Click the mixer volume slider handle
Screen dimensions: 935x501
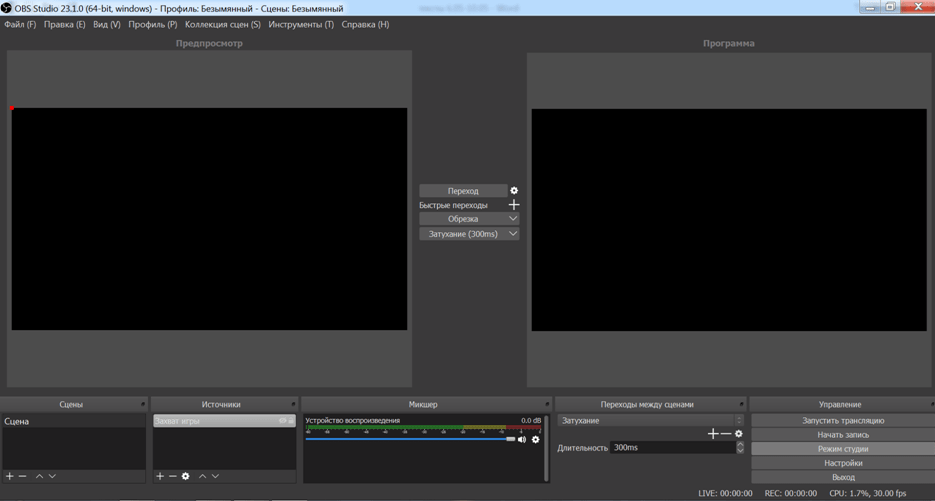point(510,439)
